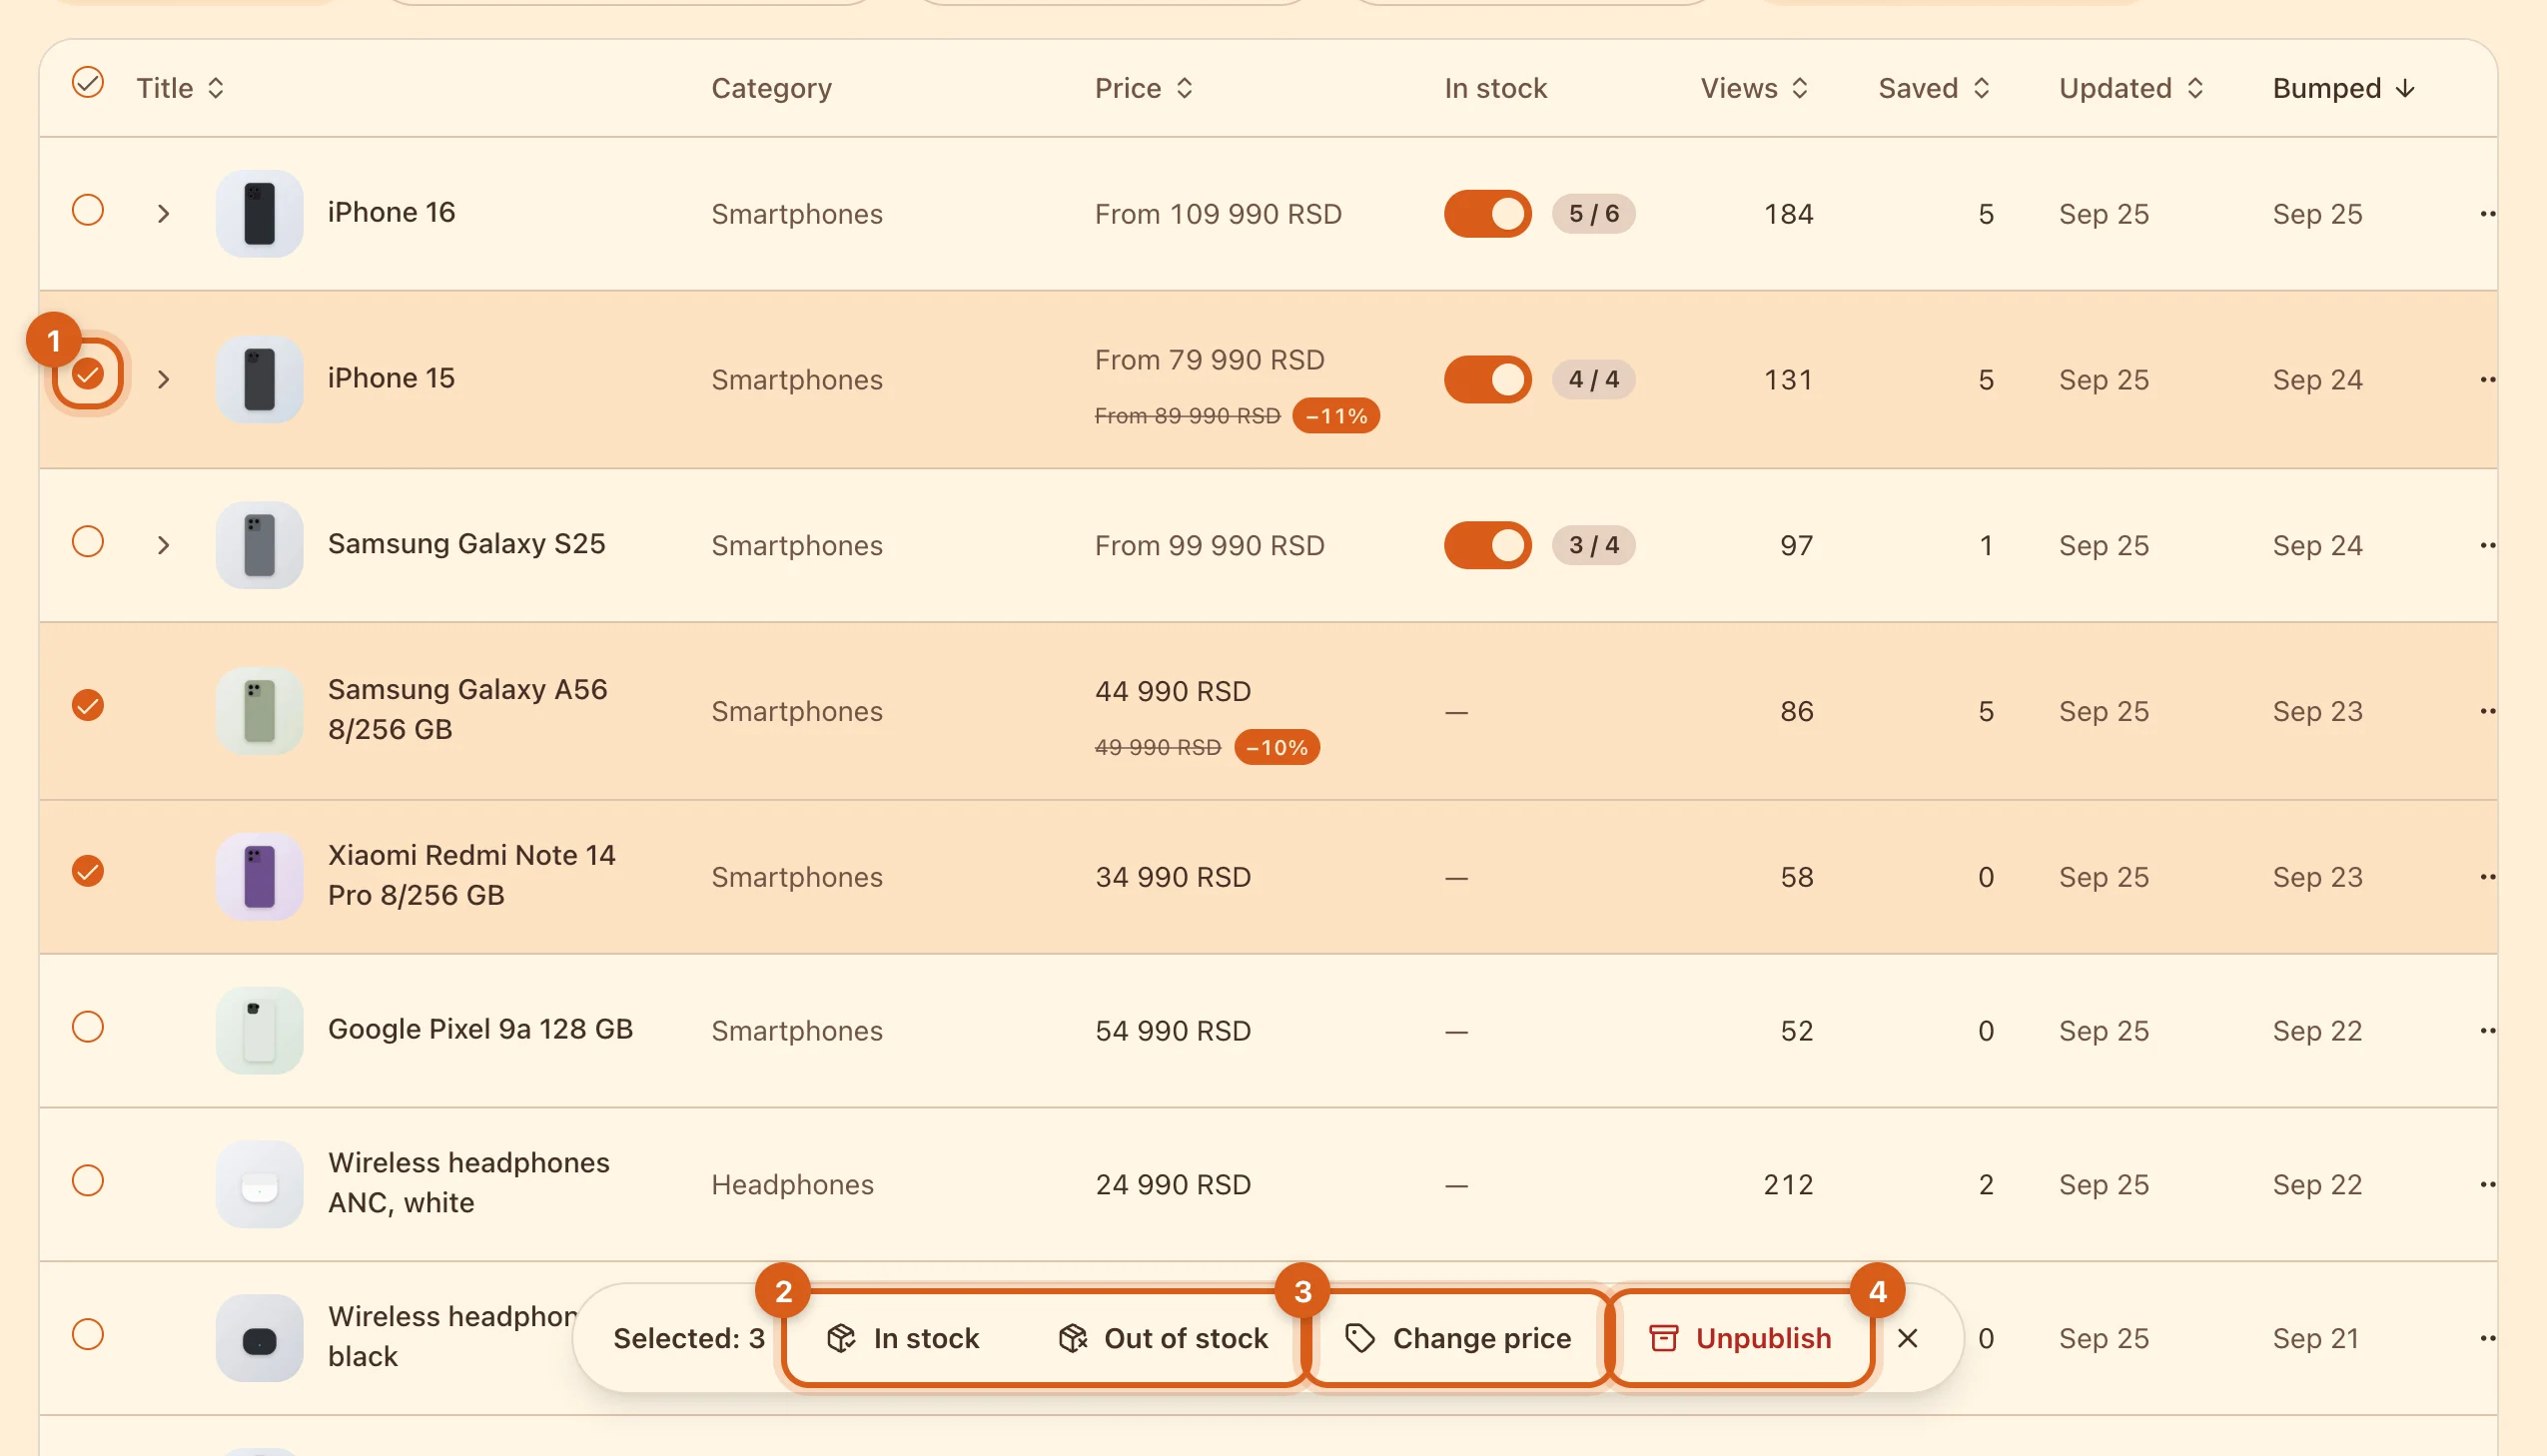Click From 109 990 RSD price
Image resolution: width=2547 pixels, height=1456 pixels.
1218,214
